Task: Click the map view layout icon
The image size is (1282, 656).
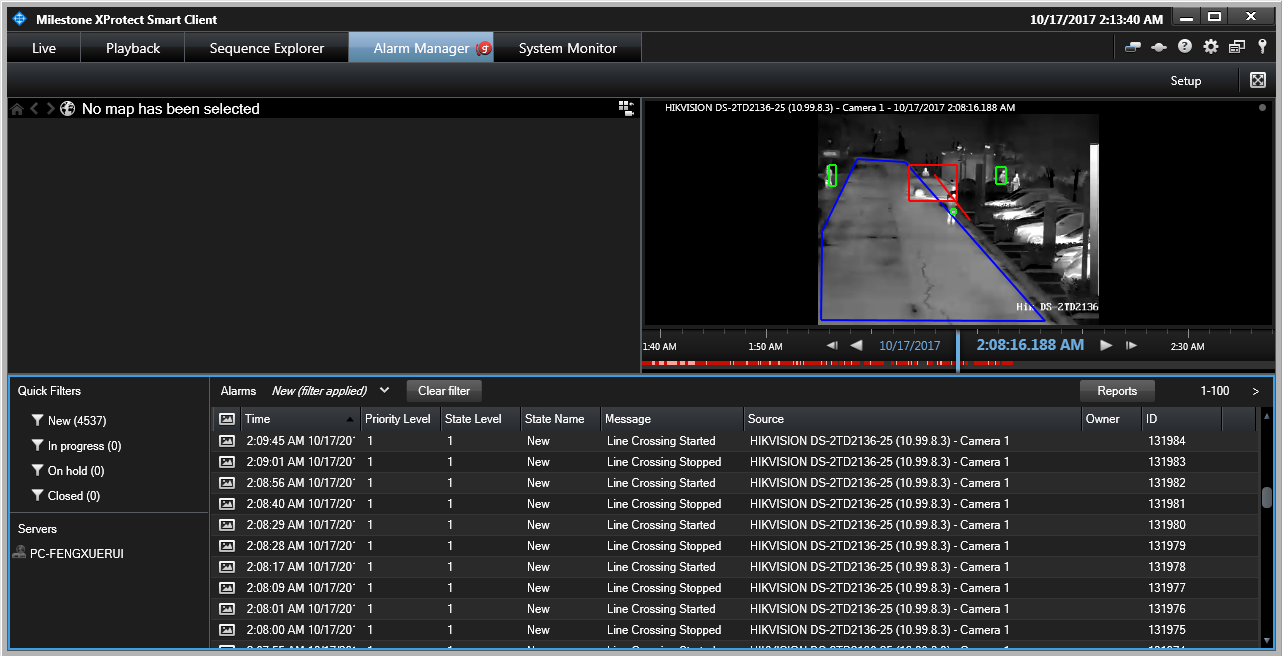Action: (626, 108)
